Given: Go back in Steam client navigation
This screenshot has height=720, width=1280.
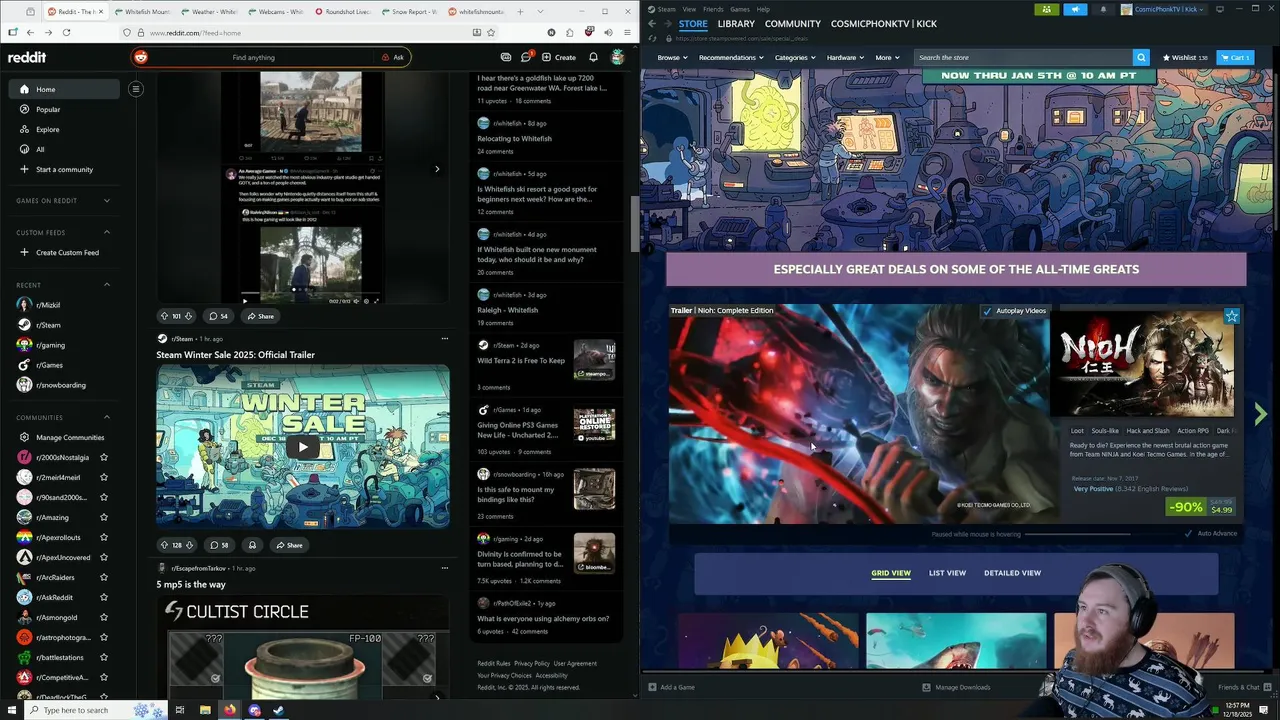Looking at the screenshot, I should pyautogui.click(x=652, y=23).
